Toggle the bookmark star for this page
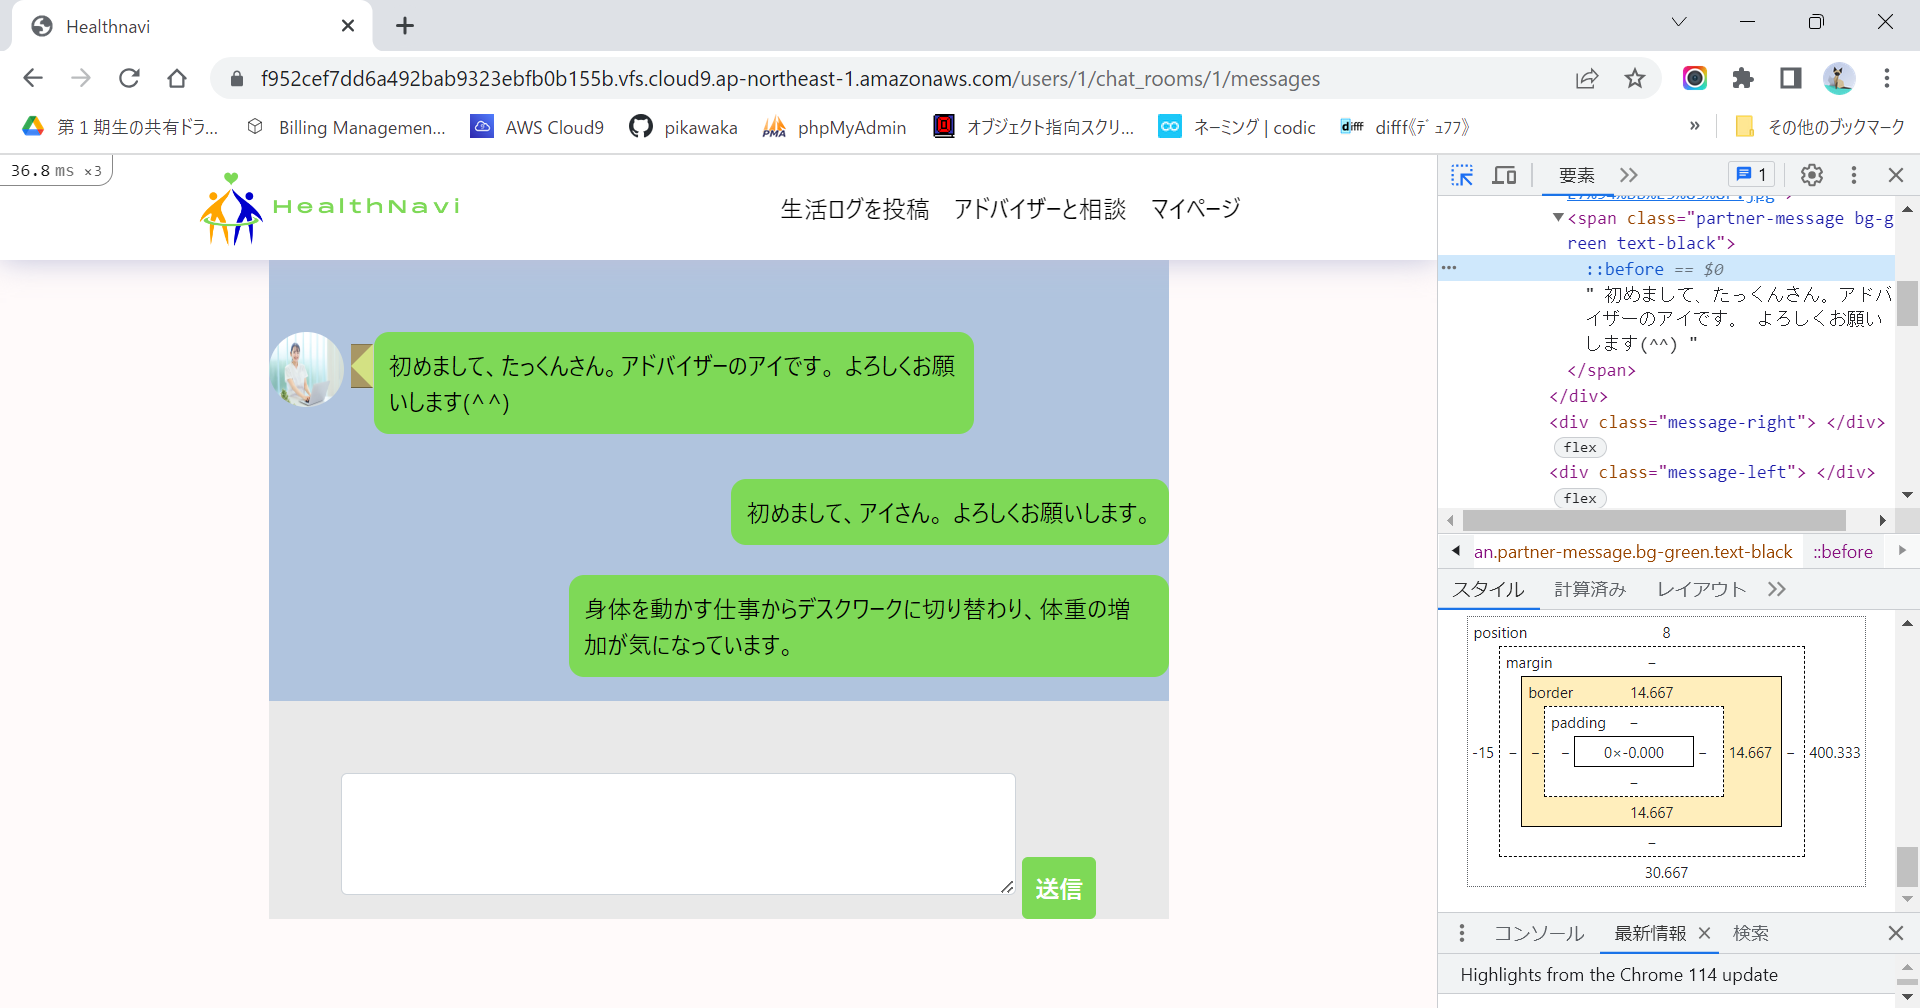The width and height of the screenshot is (1920, 1008). [1636, 78]
